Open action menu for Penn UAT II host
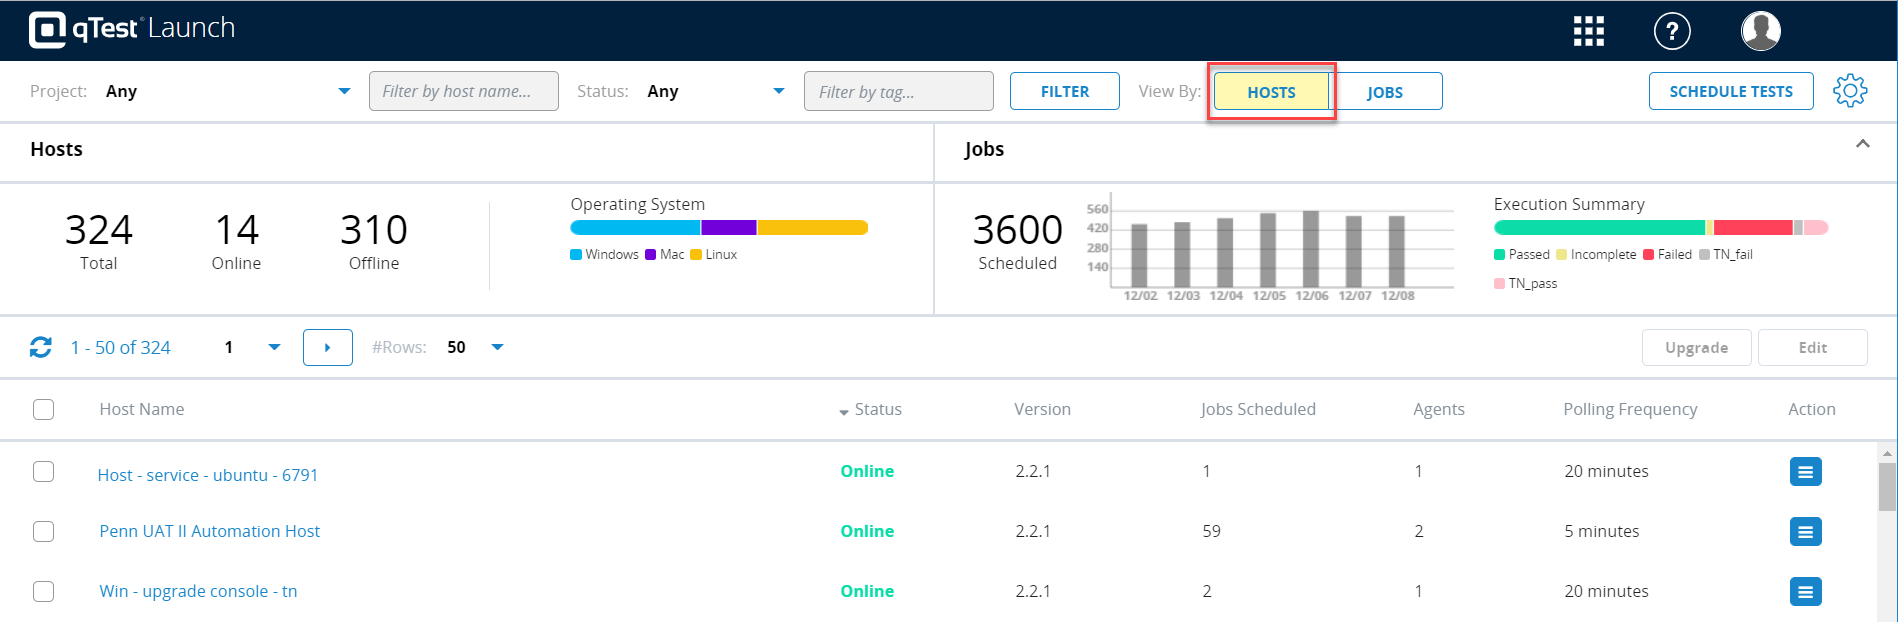This screenshot has width=1898, height=622. click(x=1805, y=532)
